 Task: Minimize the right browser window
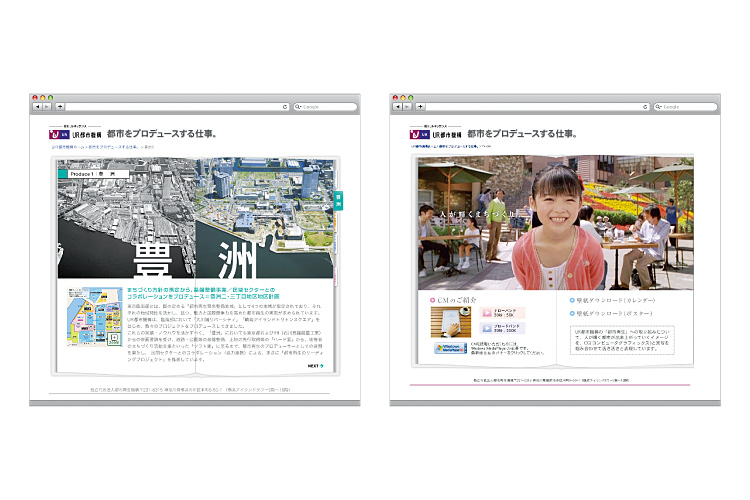(403, 98)
